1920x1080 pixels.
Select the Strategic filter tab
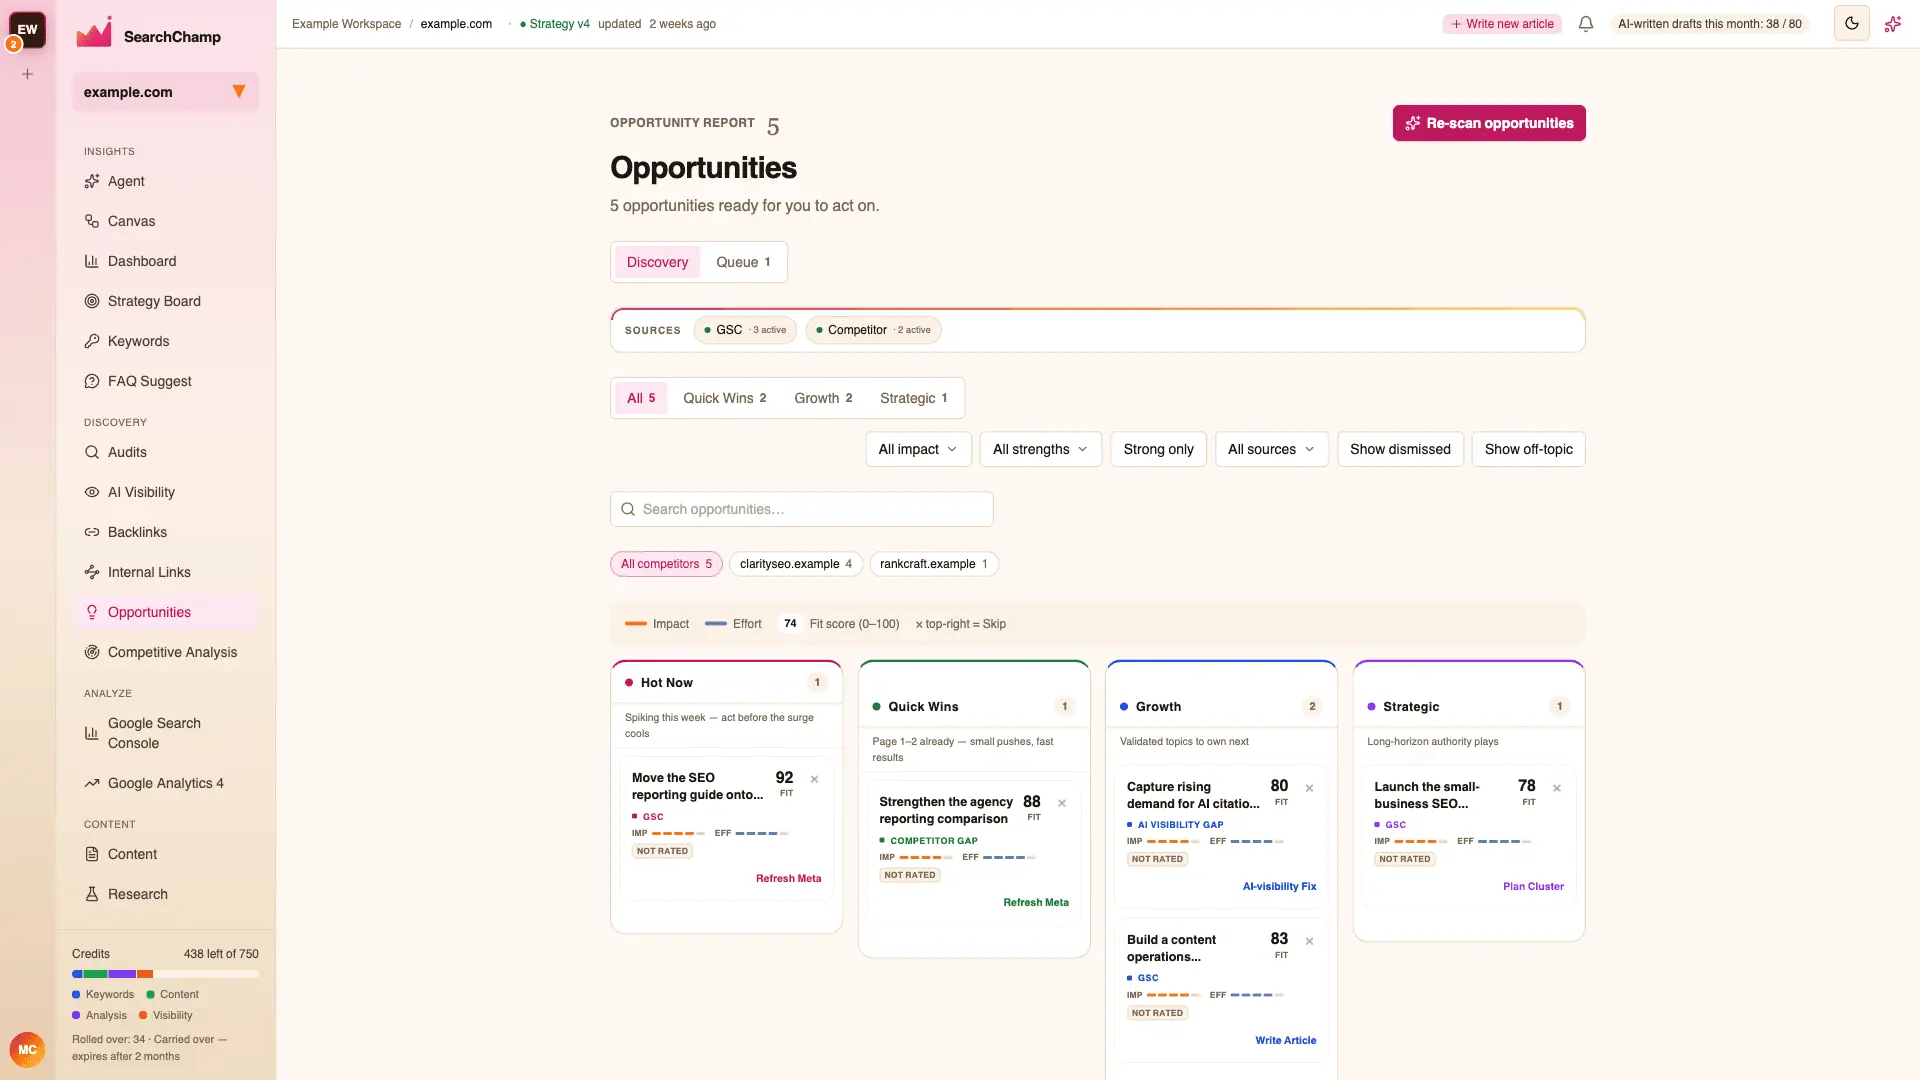[913, 398]
